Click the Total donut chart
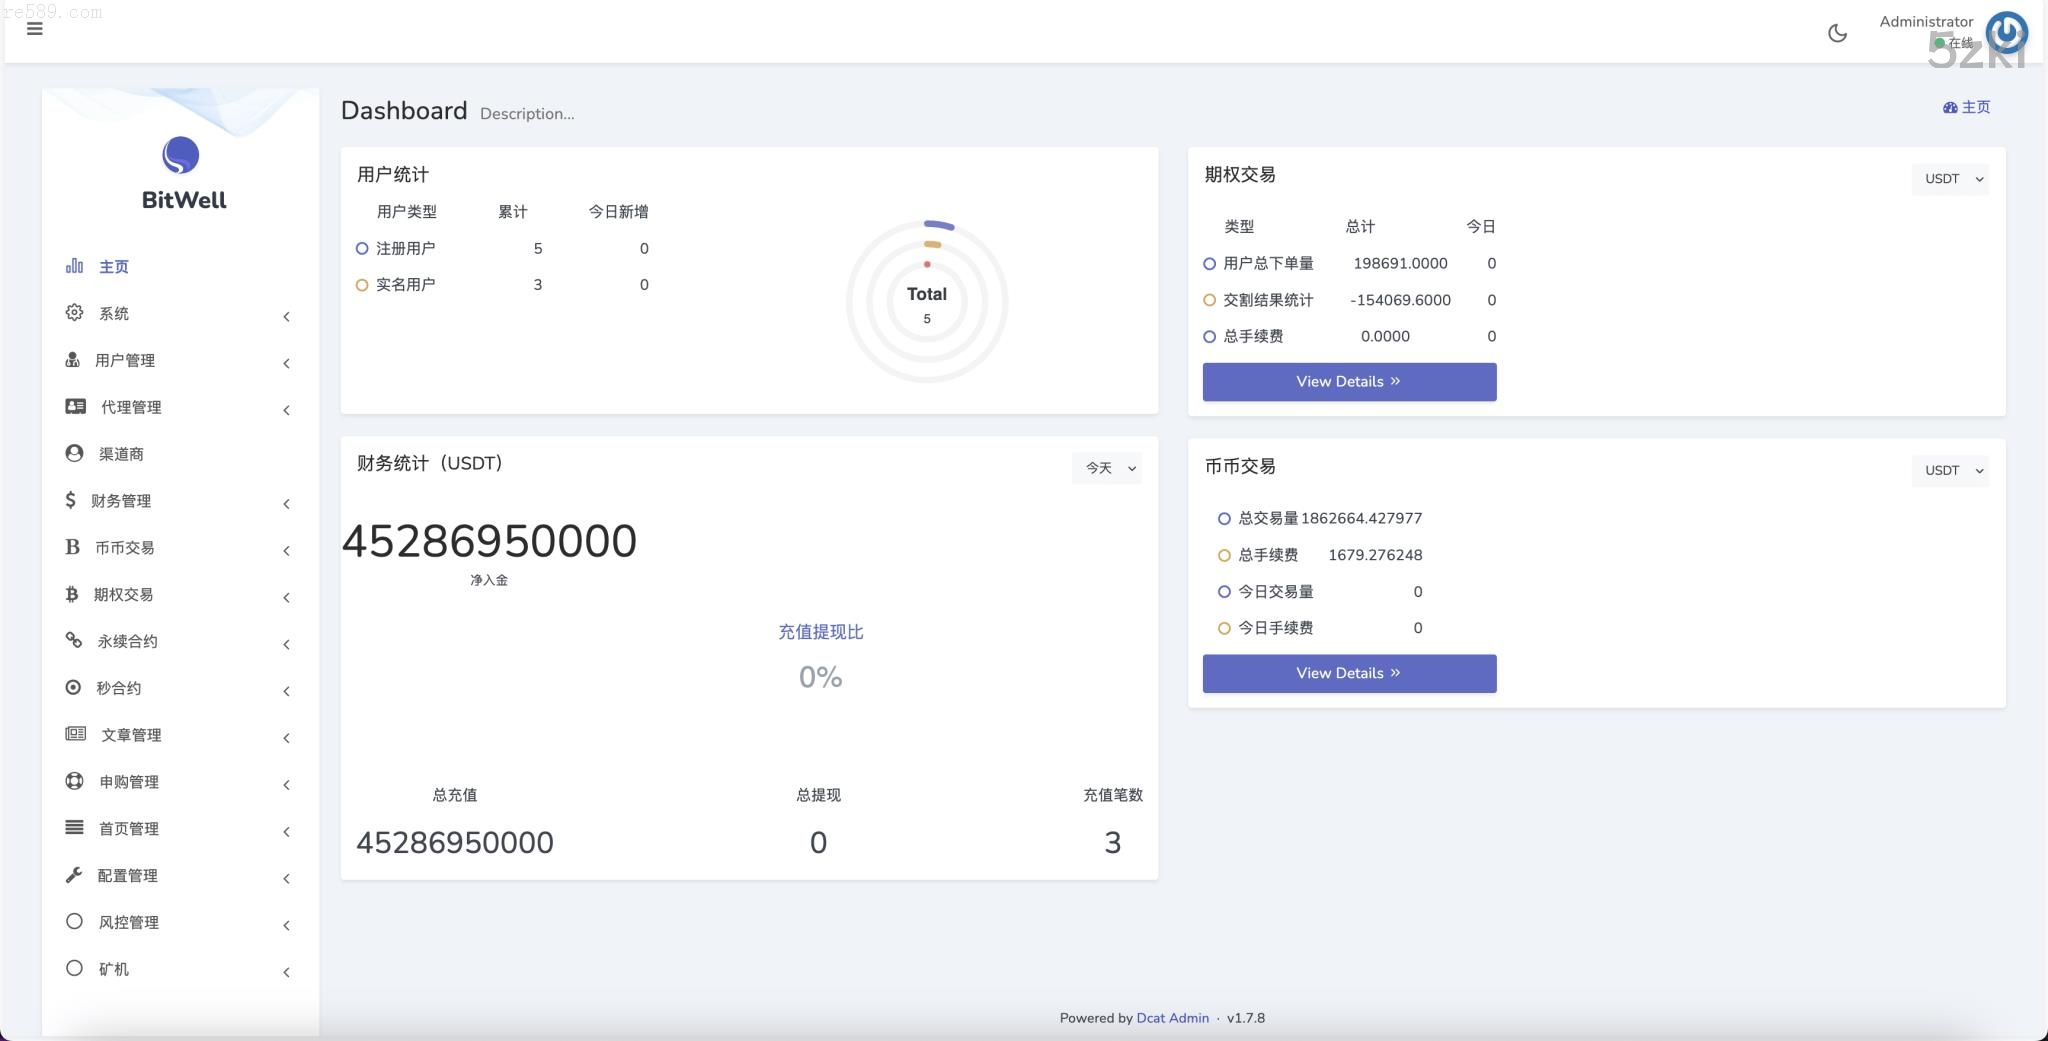2048x1041 pixels. coord(927,301)
